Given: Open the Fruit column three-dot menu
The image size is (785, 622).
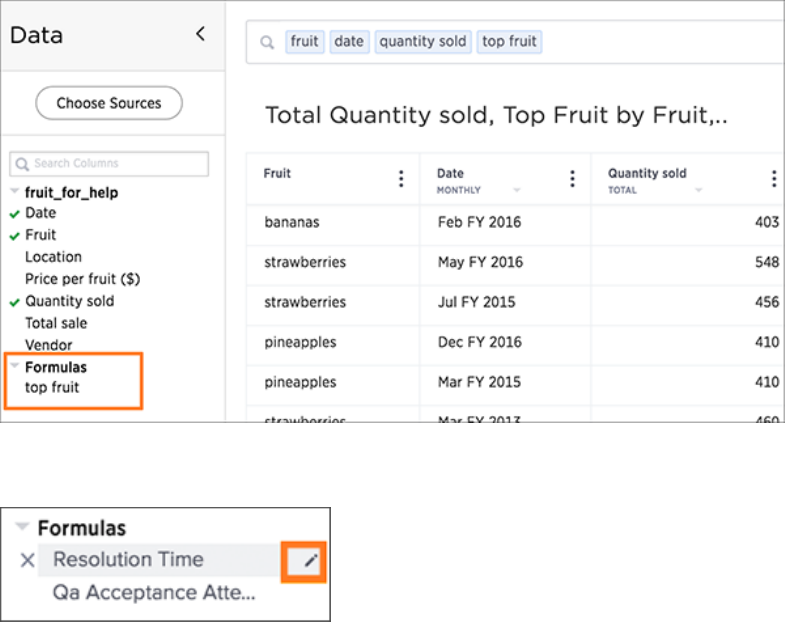Looking at the screenshot, I should click(401, 179).
